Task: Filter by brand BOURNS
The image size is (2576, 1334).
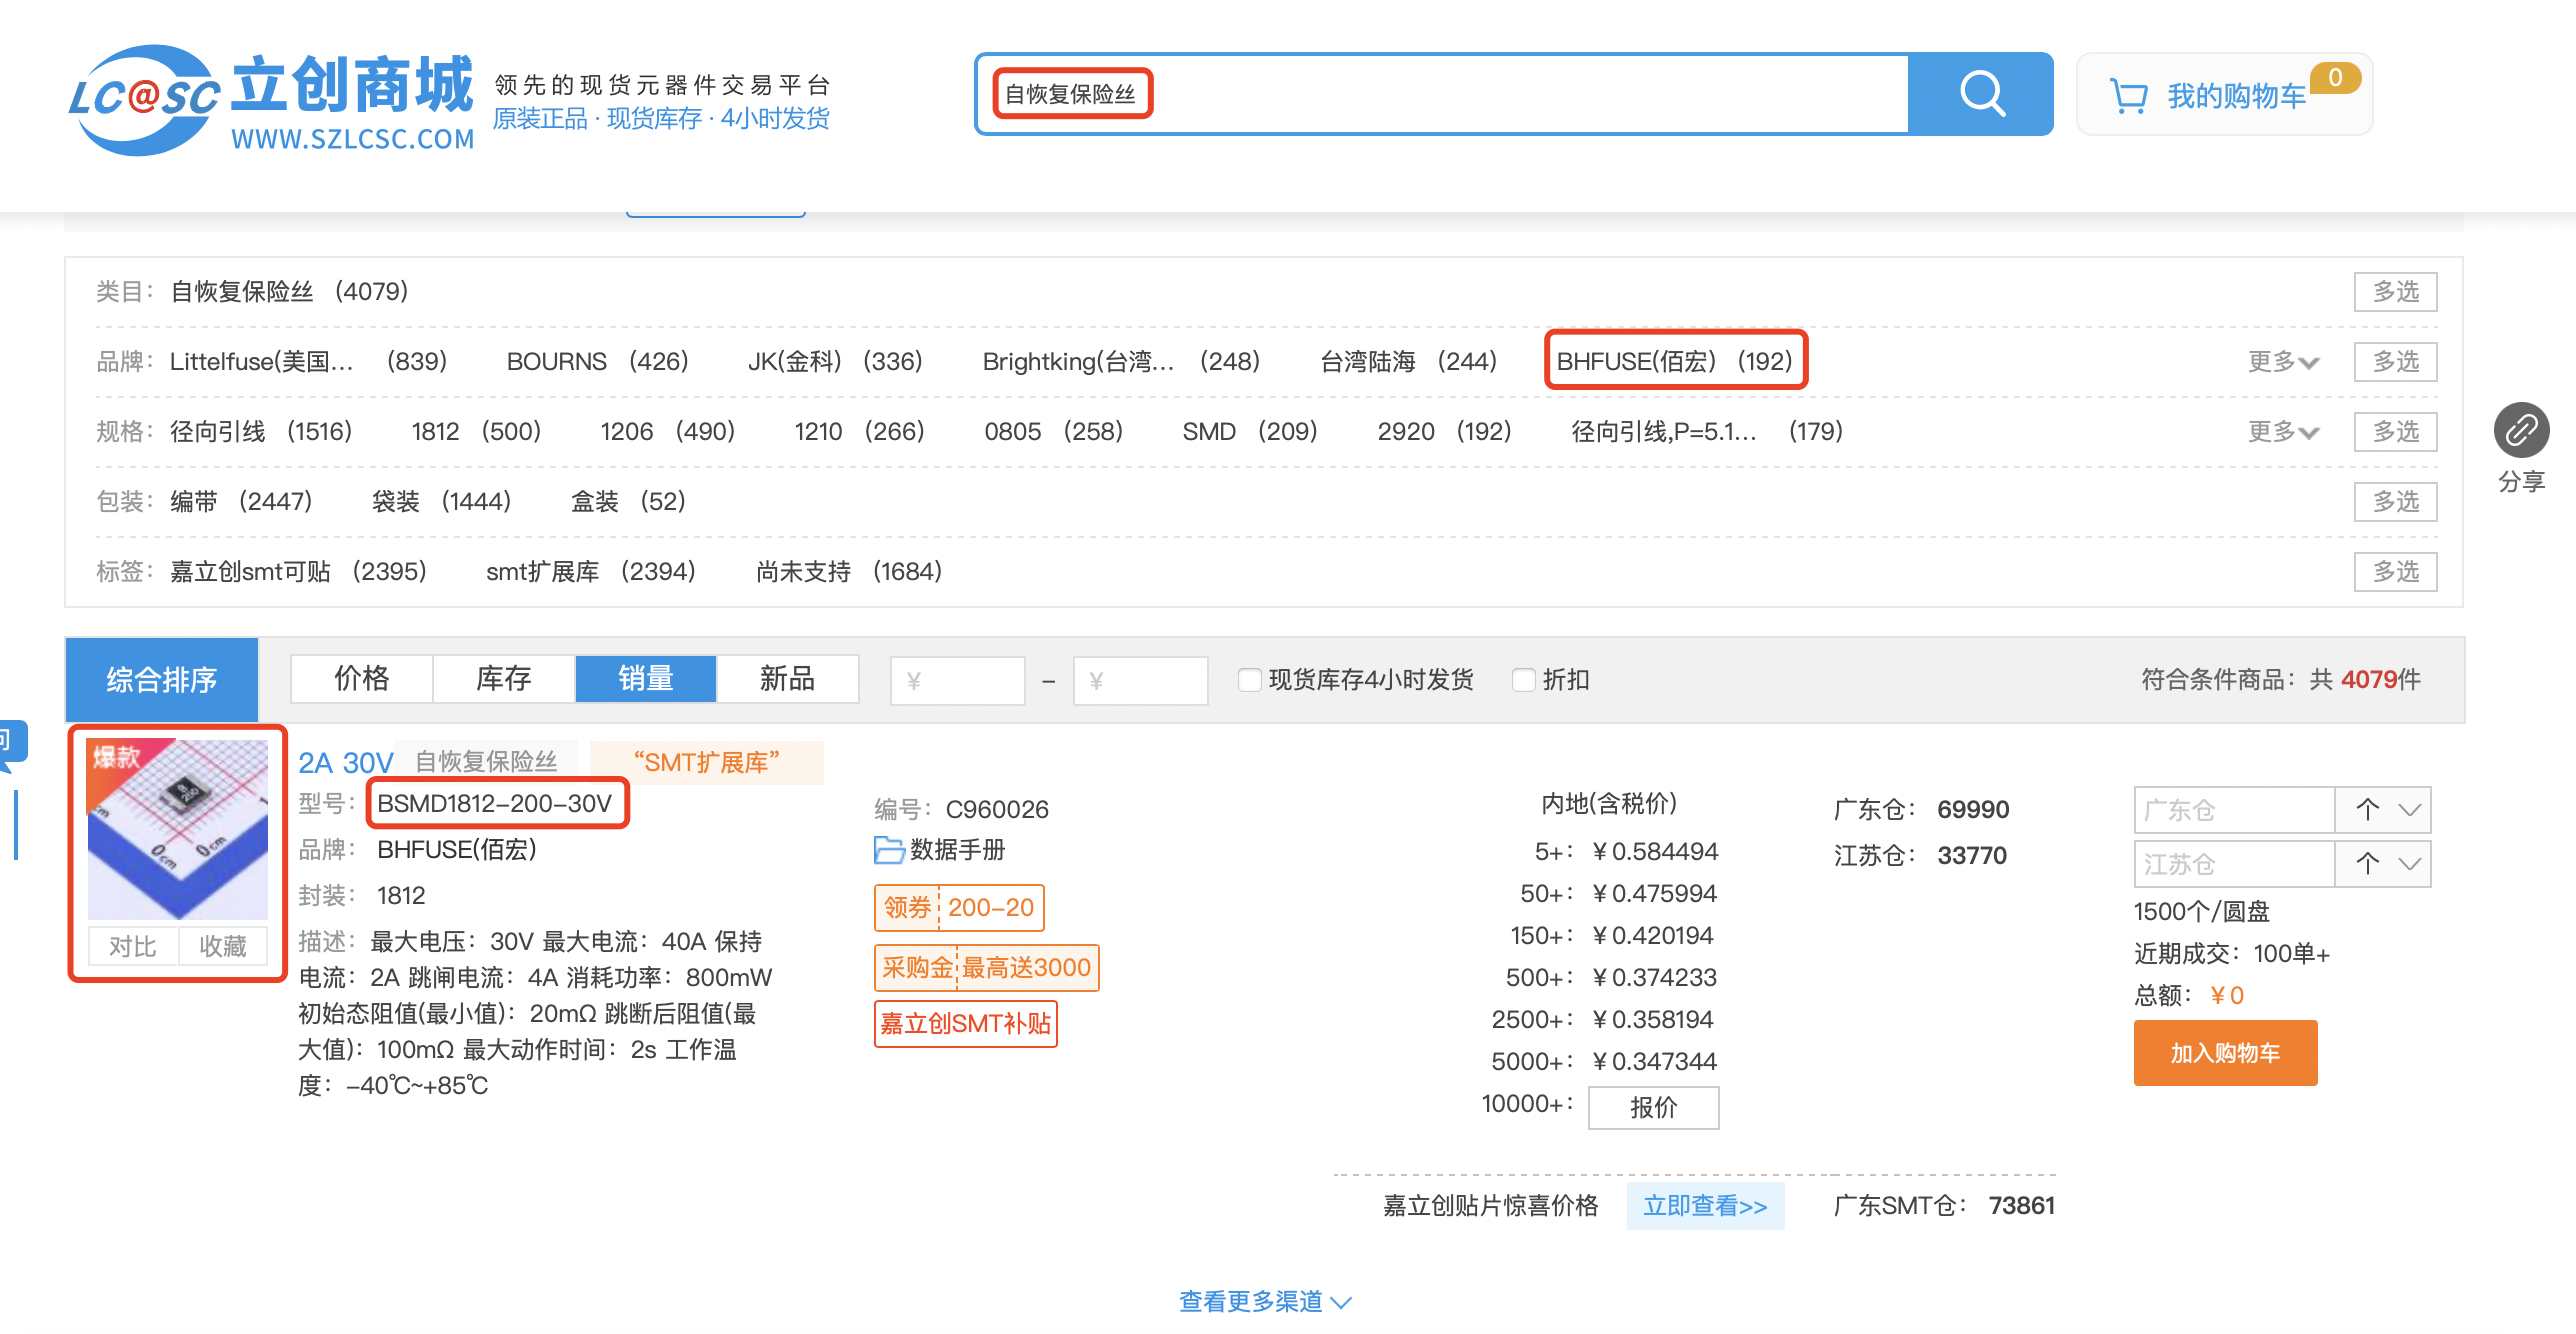Action: point(597,361)
